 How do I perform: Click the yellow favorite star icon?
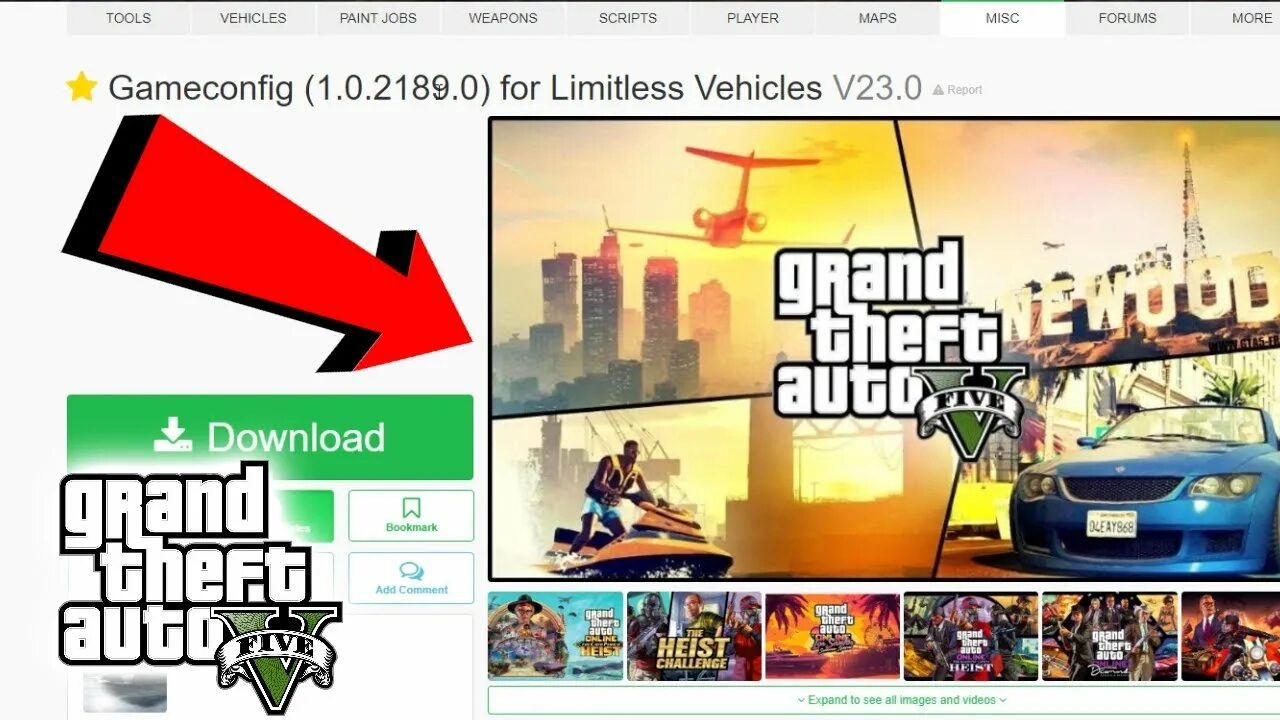pyautogui.click(x=81, y=87)
